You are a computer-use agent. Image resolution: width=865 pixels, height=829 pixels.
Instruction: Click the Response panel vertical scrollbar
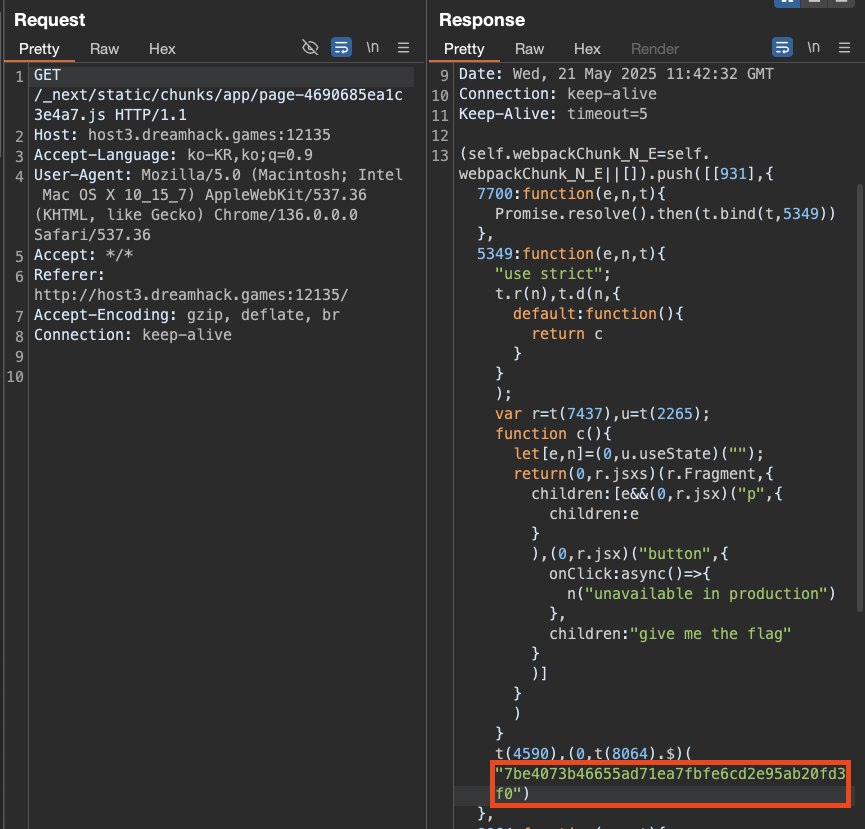pyautogui.click(x=860, y=397)
